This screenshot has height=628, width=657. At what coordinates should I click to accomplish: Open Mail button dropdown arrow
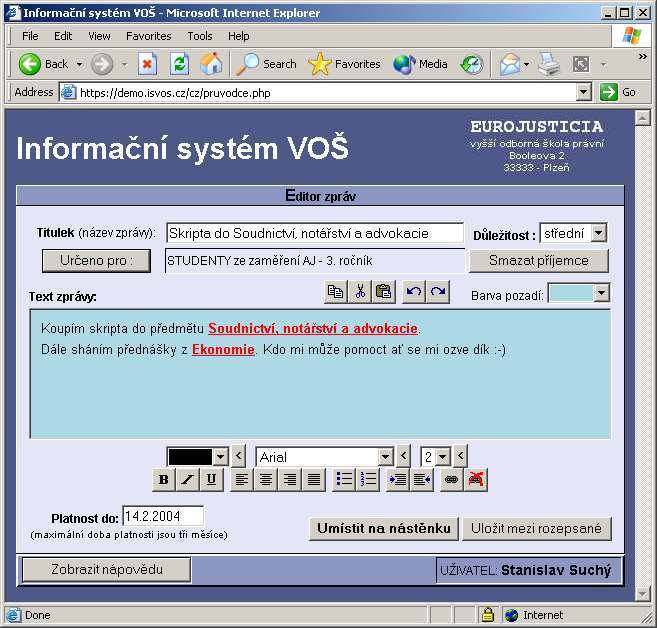526,65
